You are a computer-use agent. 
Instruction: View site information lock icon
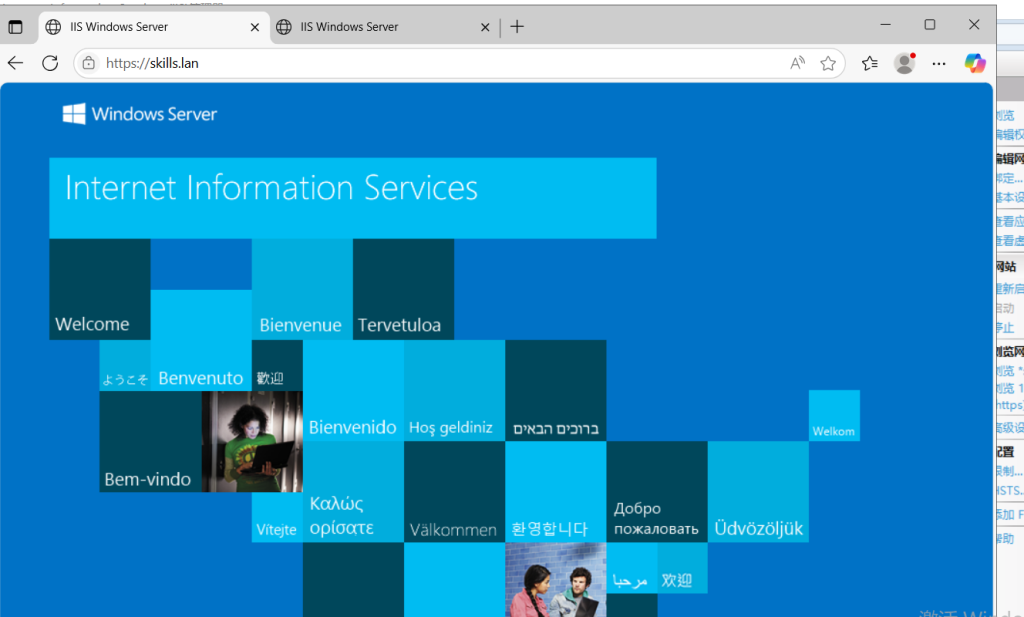(89, 63)
